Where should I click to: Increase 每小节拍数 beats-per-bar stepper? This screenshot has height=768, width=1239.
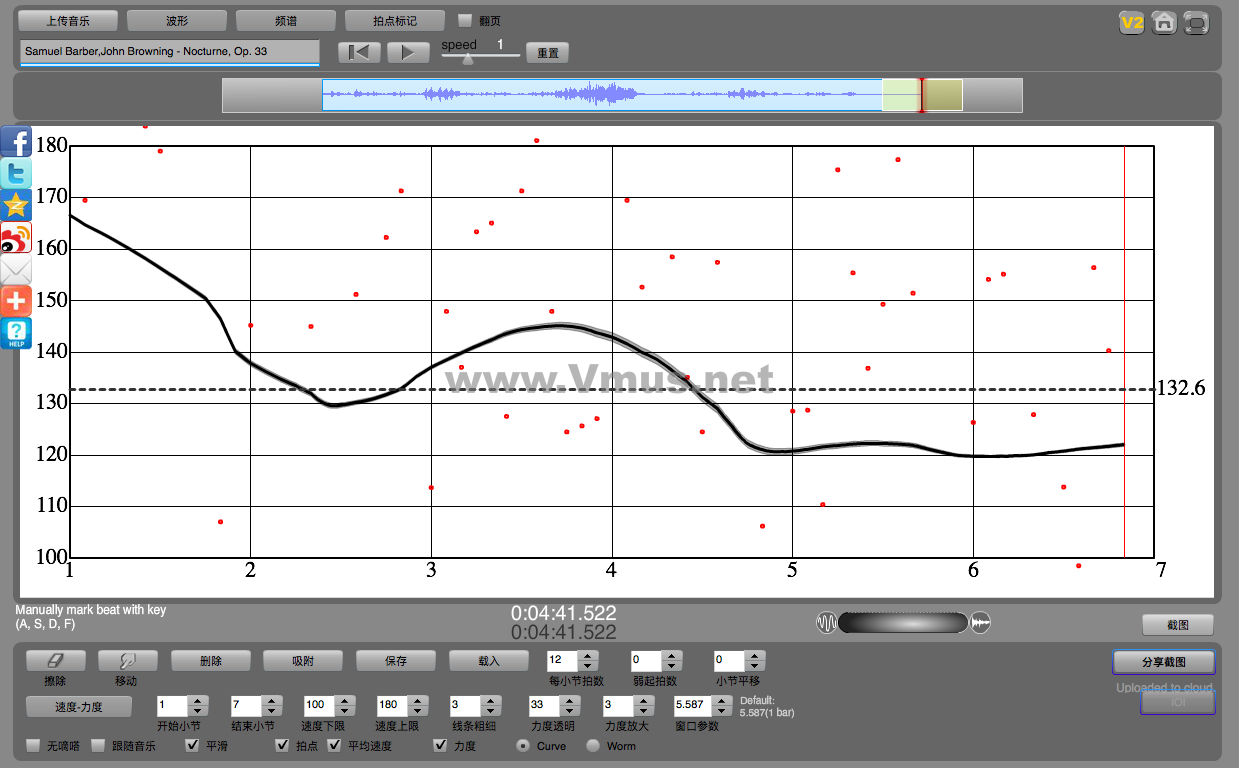(x=588, y=656)
